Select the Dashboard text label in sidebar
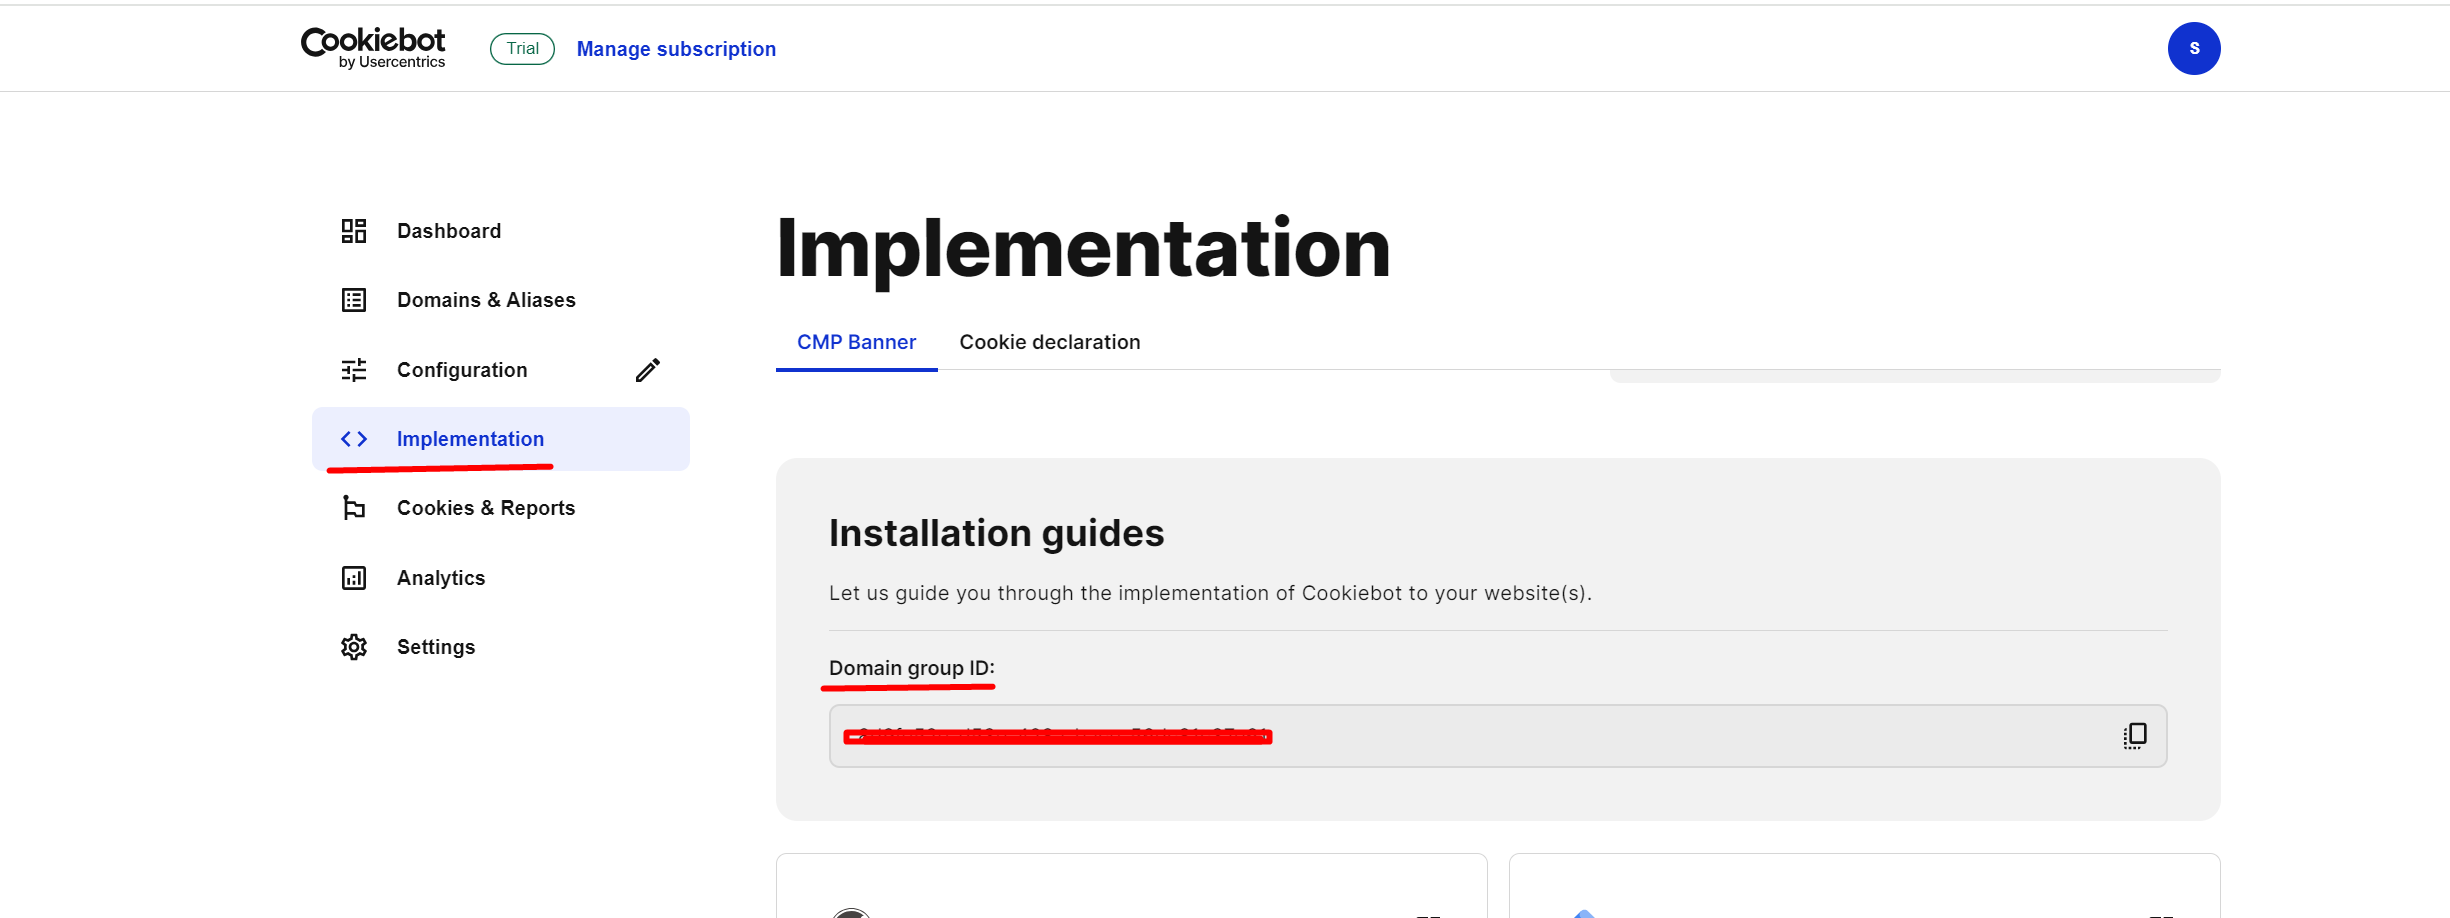This screenshot has height=918, width=2450. click(x=449, y=231)
